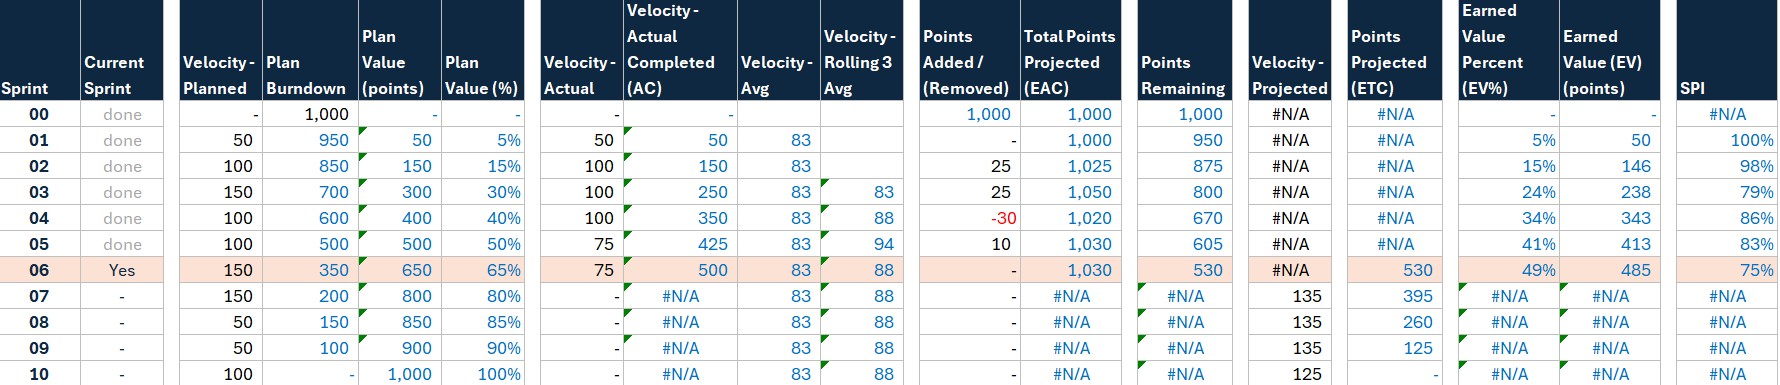Click the Plan Value (%) cell showing 65%
This screenshot has width=1780, height=385.
tap(482, 270)
